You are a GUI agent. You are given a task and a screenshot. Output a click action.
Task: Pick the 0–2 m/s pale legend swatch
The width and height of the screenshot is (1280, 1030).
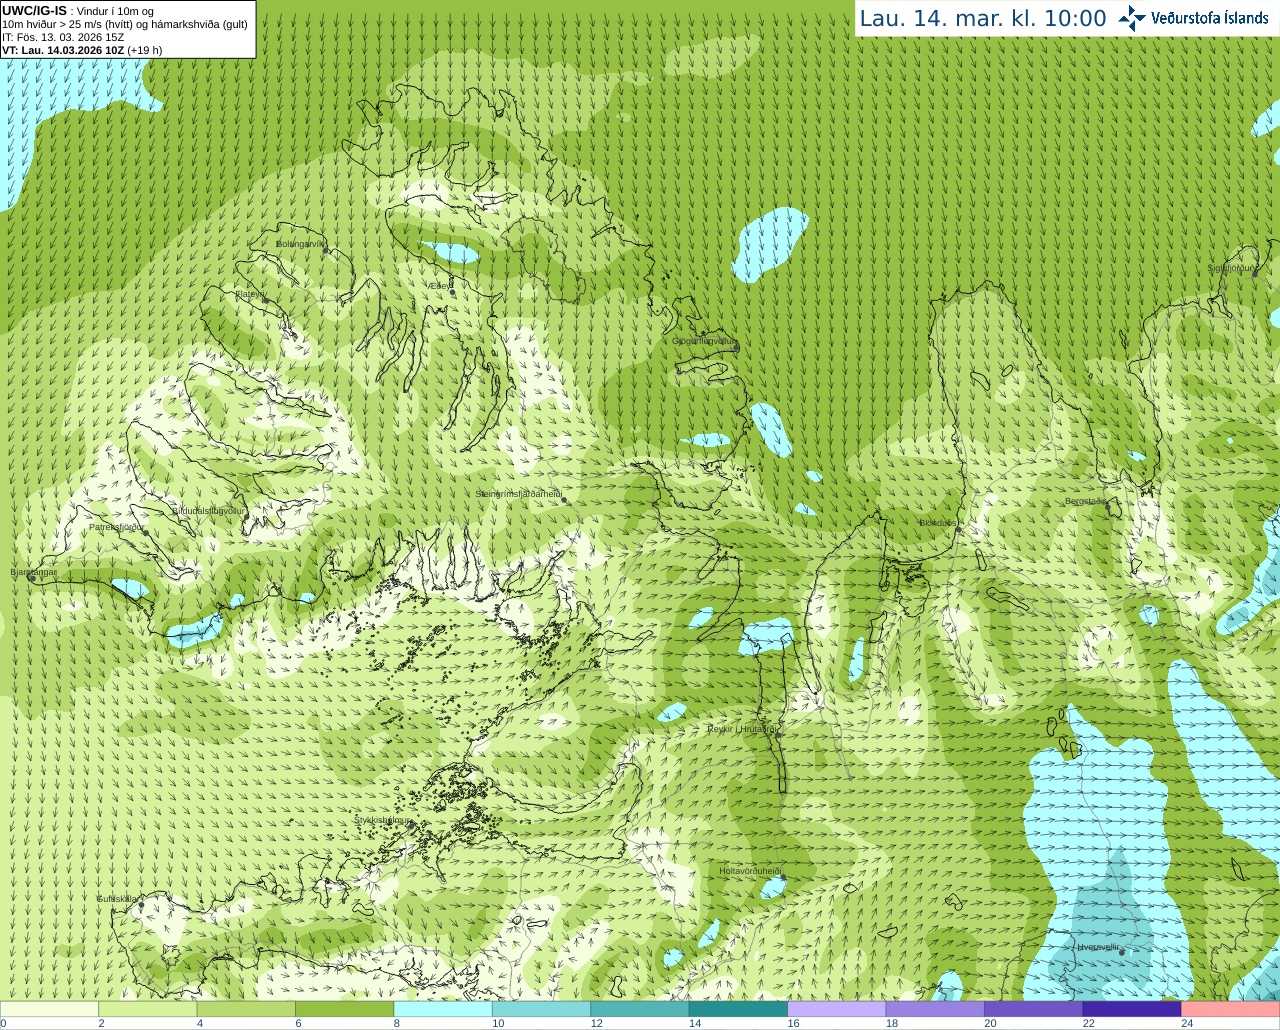click(49, 1009)
